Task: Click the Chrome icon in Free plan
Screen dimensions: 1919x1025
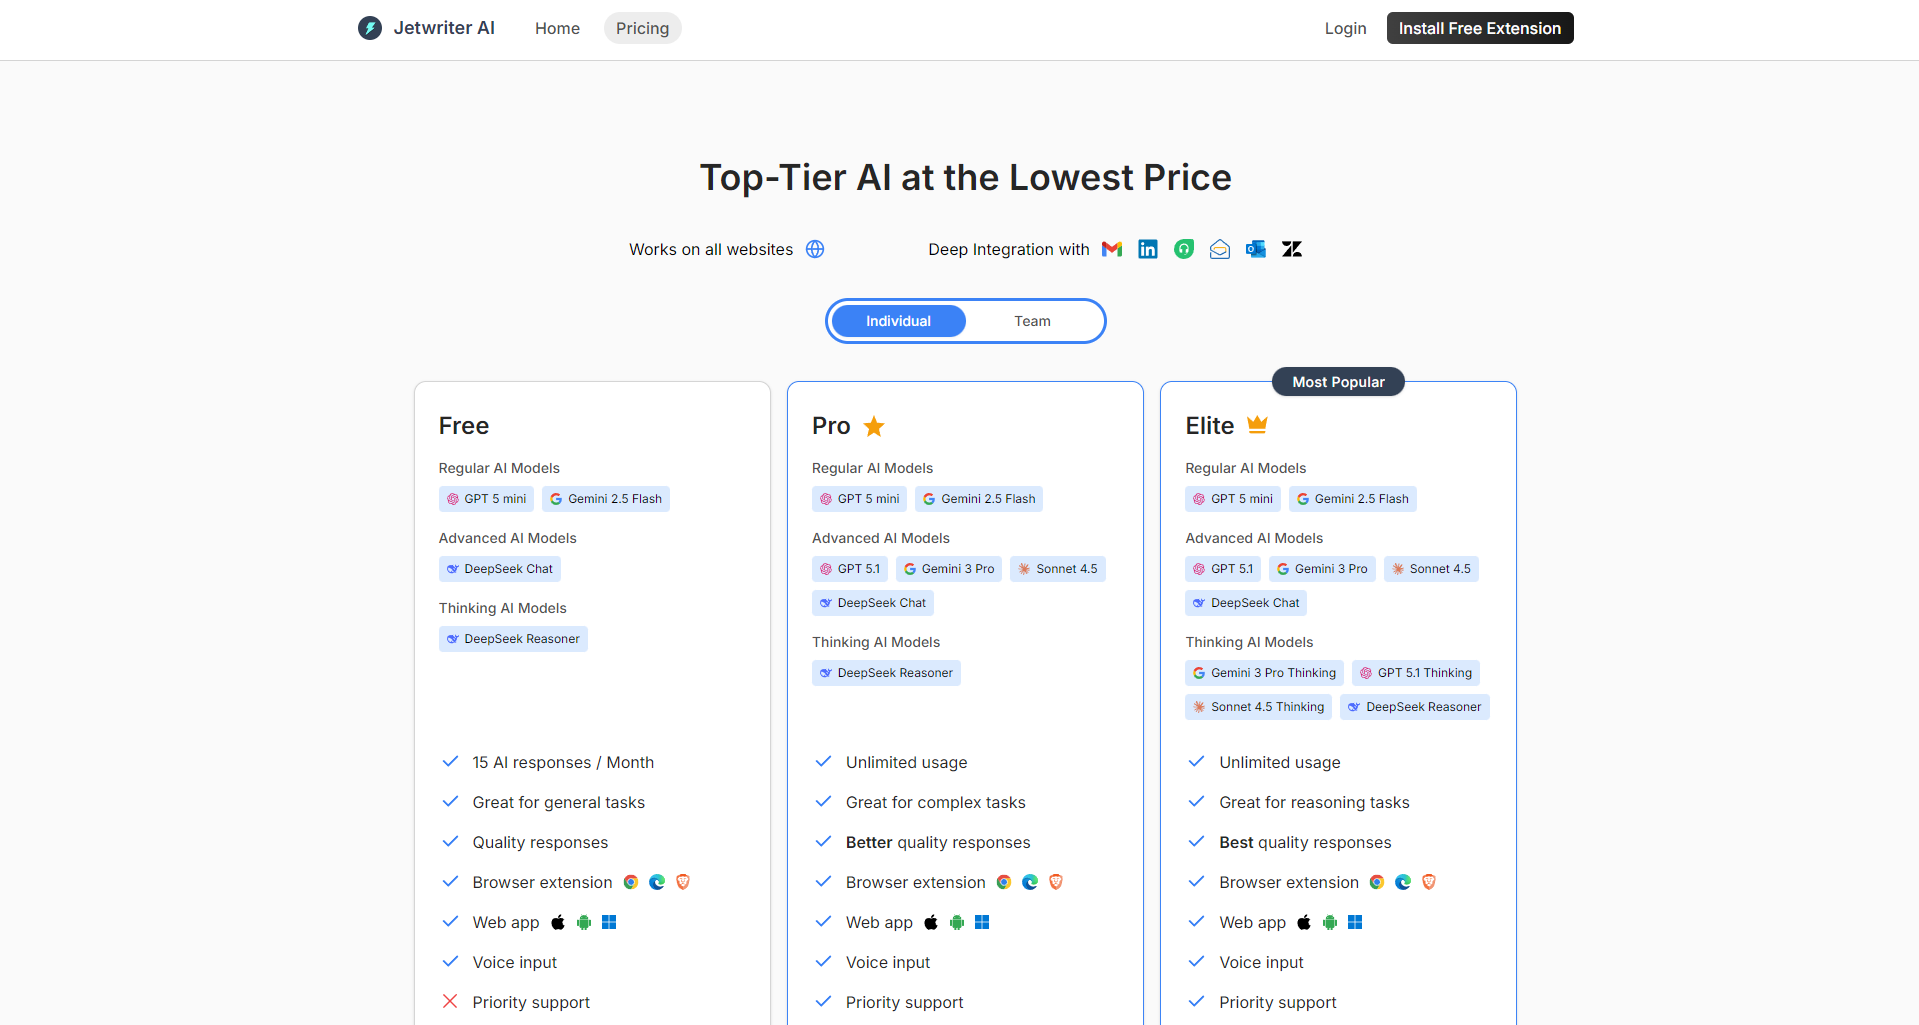Action: [631, 882]
